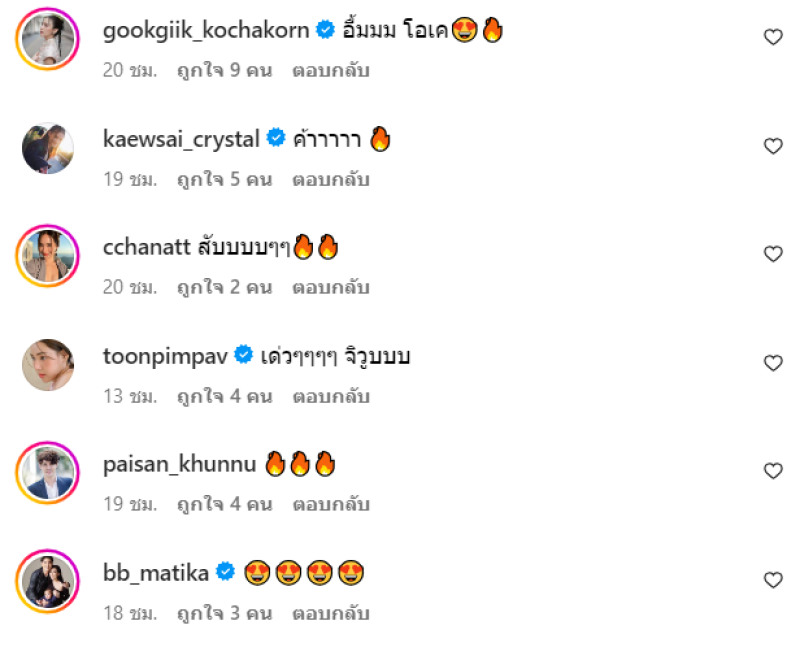The image size is (800, 647).
Task: Open bb_matika's profile avatar
Action: click(47, 581)
